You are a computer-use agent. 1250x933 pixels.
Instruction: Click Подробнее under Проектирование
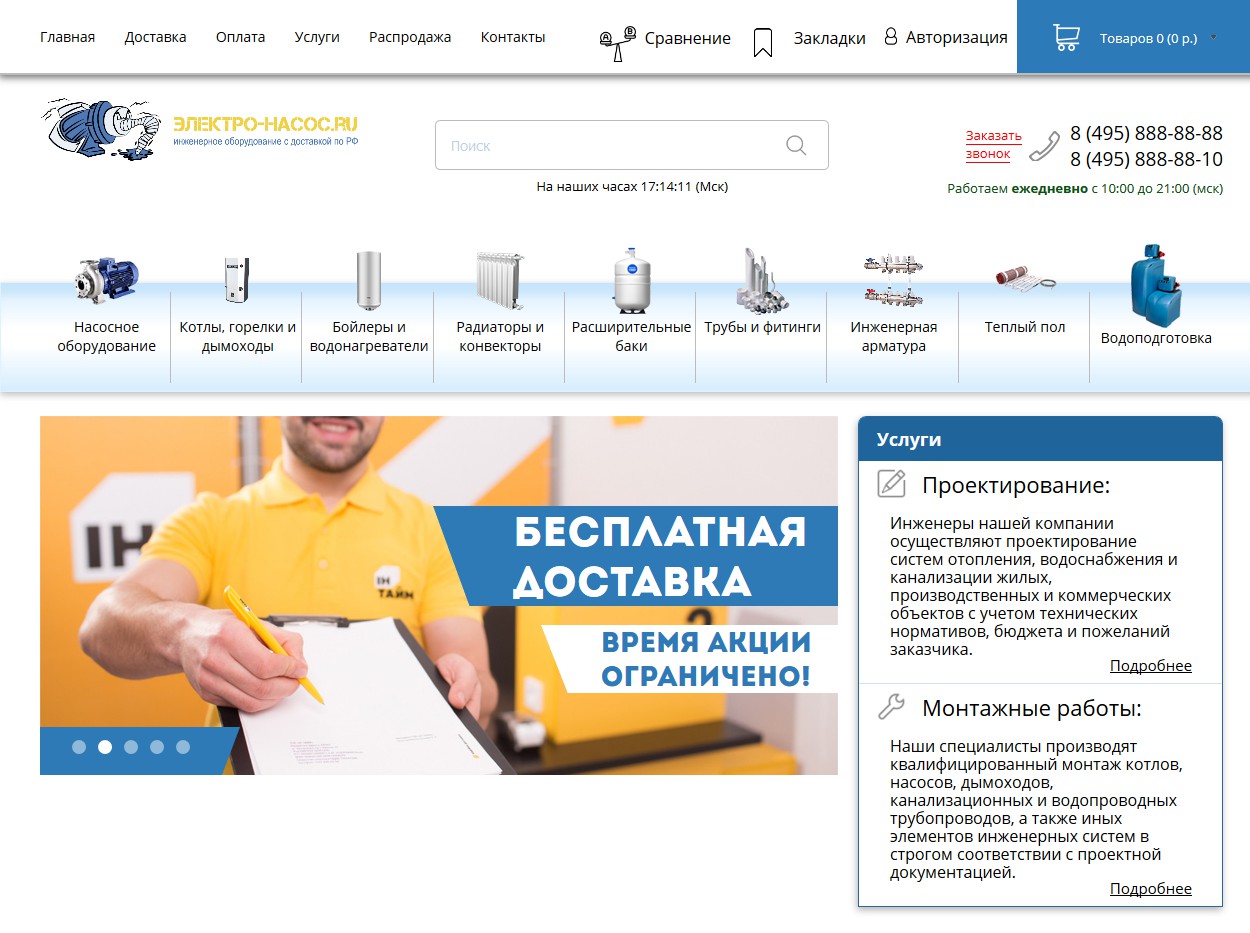(1151, 666)
